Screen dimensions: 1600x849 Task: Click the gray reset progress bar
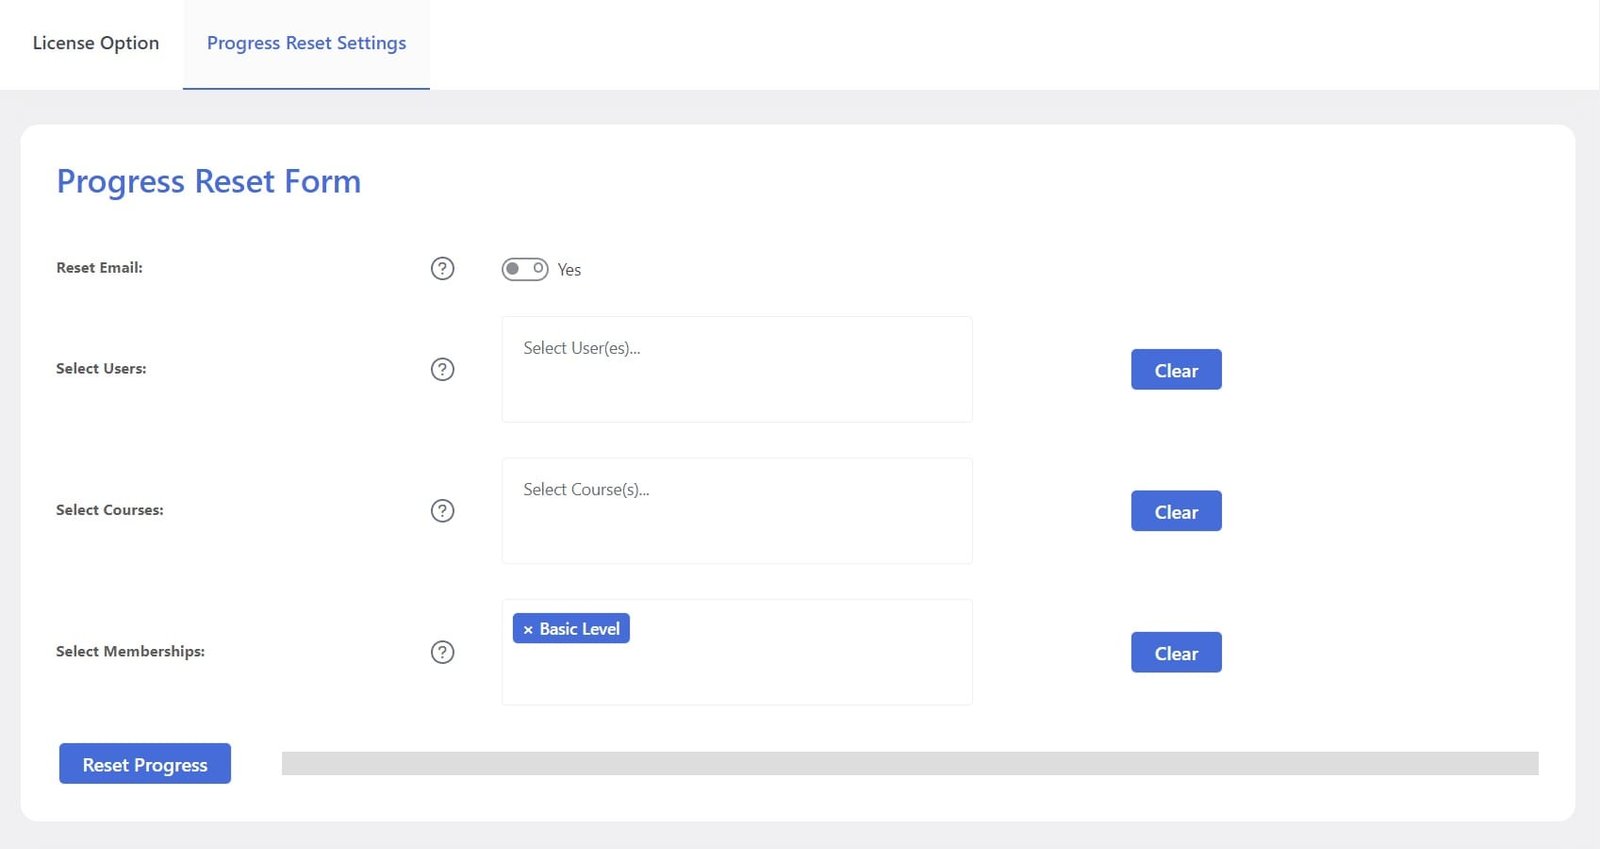pos(910,763)
